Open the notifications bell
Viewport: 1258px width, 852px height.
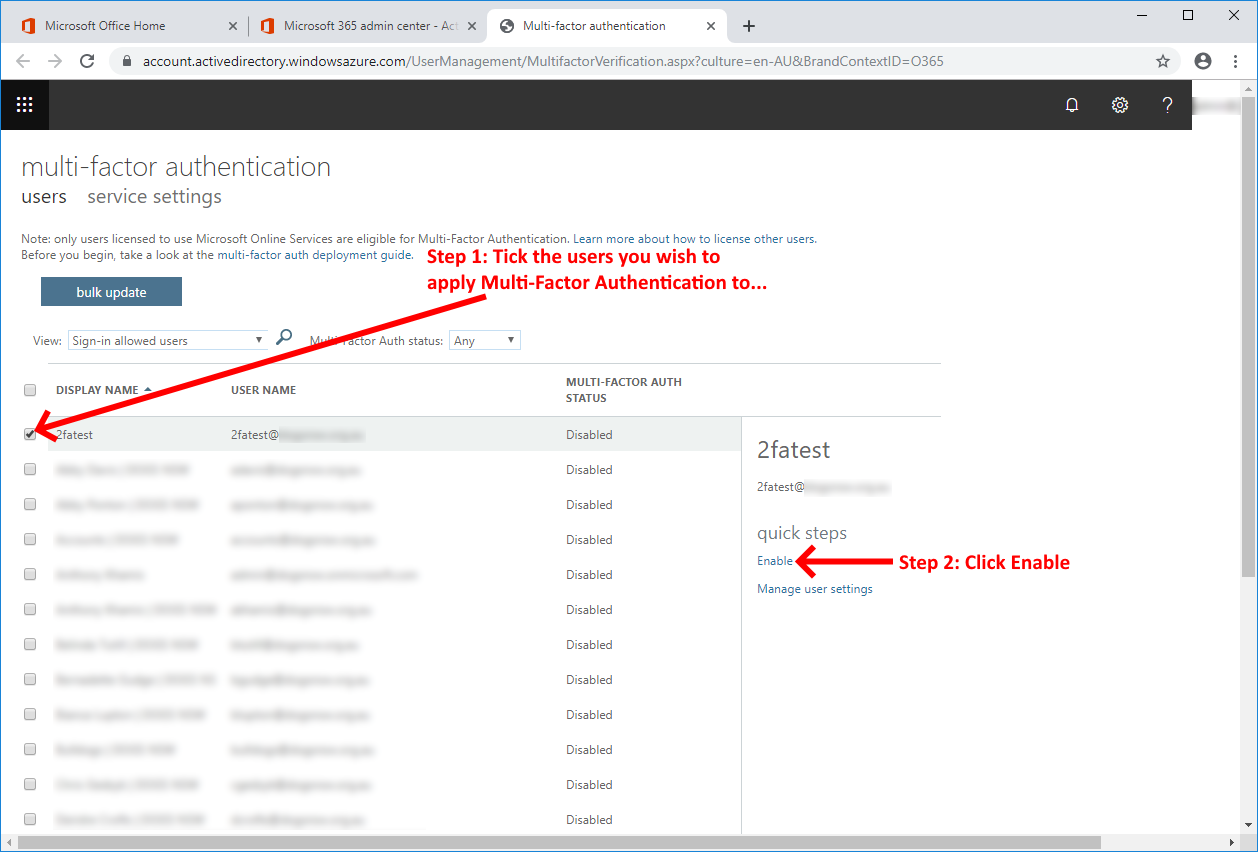1072,105
